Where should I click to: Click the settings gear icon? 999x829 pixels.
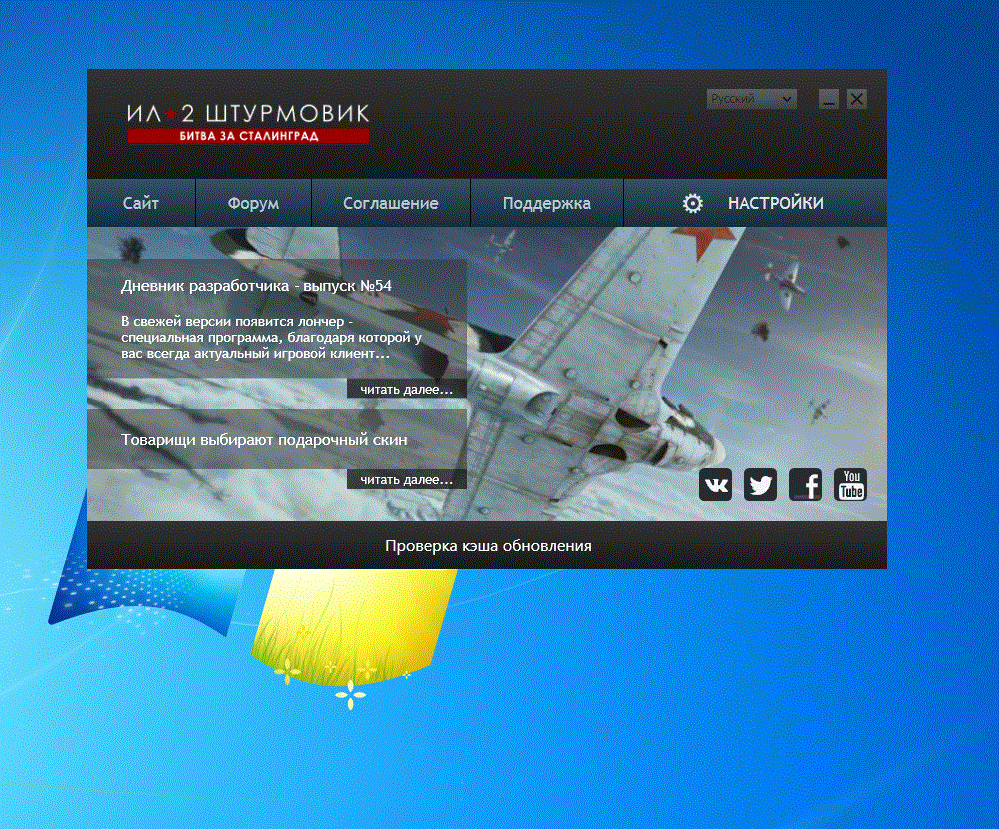click(x=693, y=203)
